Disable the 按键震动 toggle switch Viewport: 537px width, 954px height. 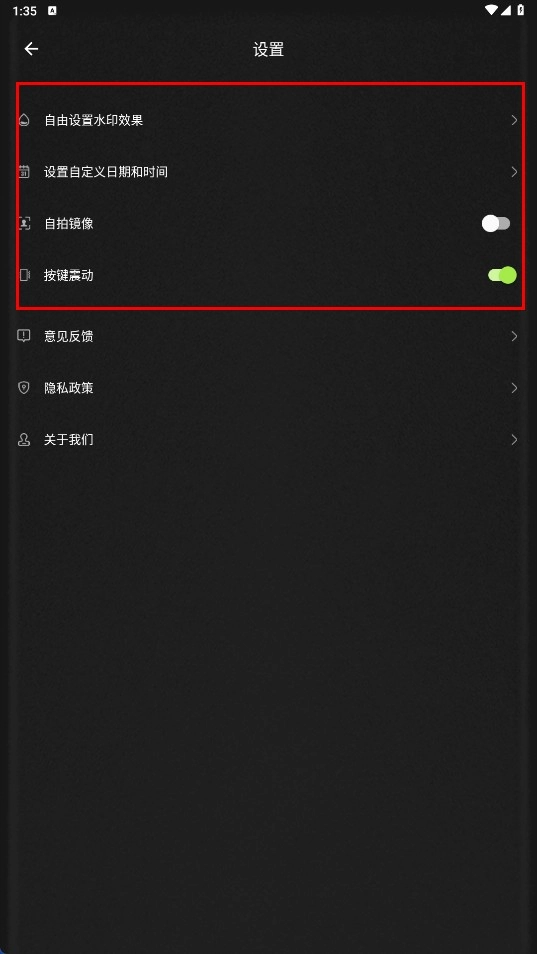[502, 275]
